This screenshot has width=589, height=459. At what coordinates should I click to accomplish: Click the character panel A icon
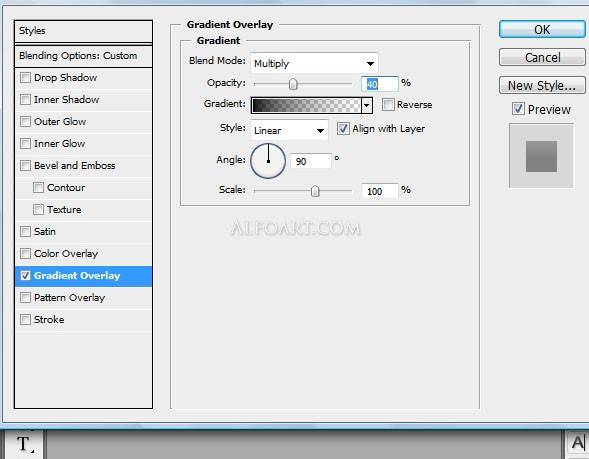[577, 442]
